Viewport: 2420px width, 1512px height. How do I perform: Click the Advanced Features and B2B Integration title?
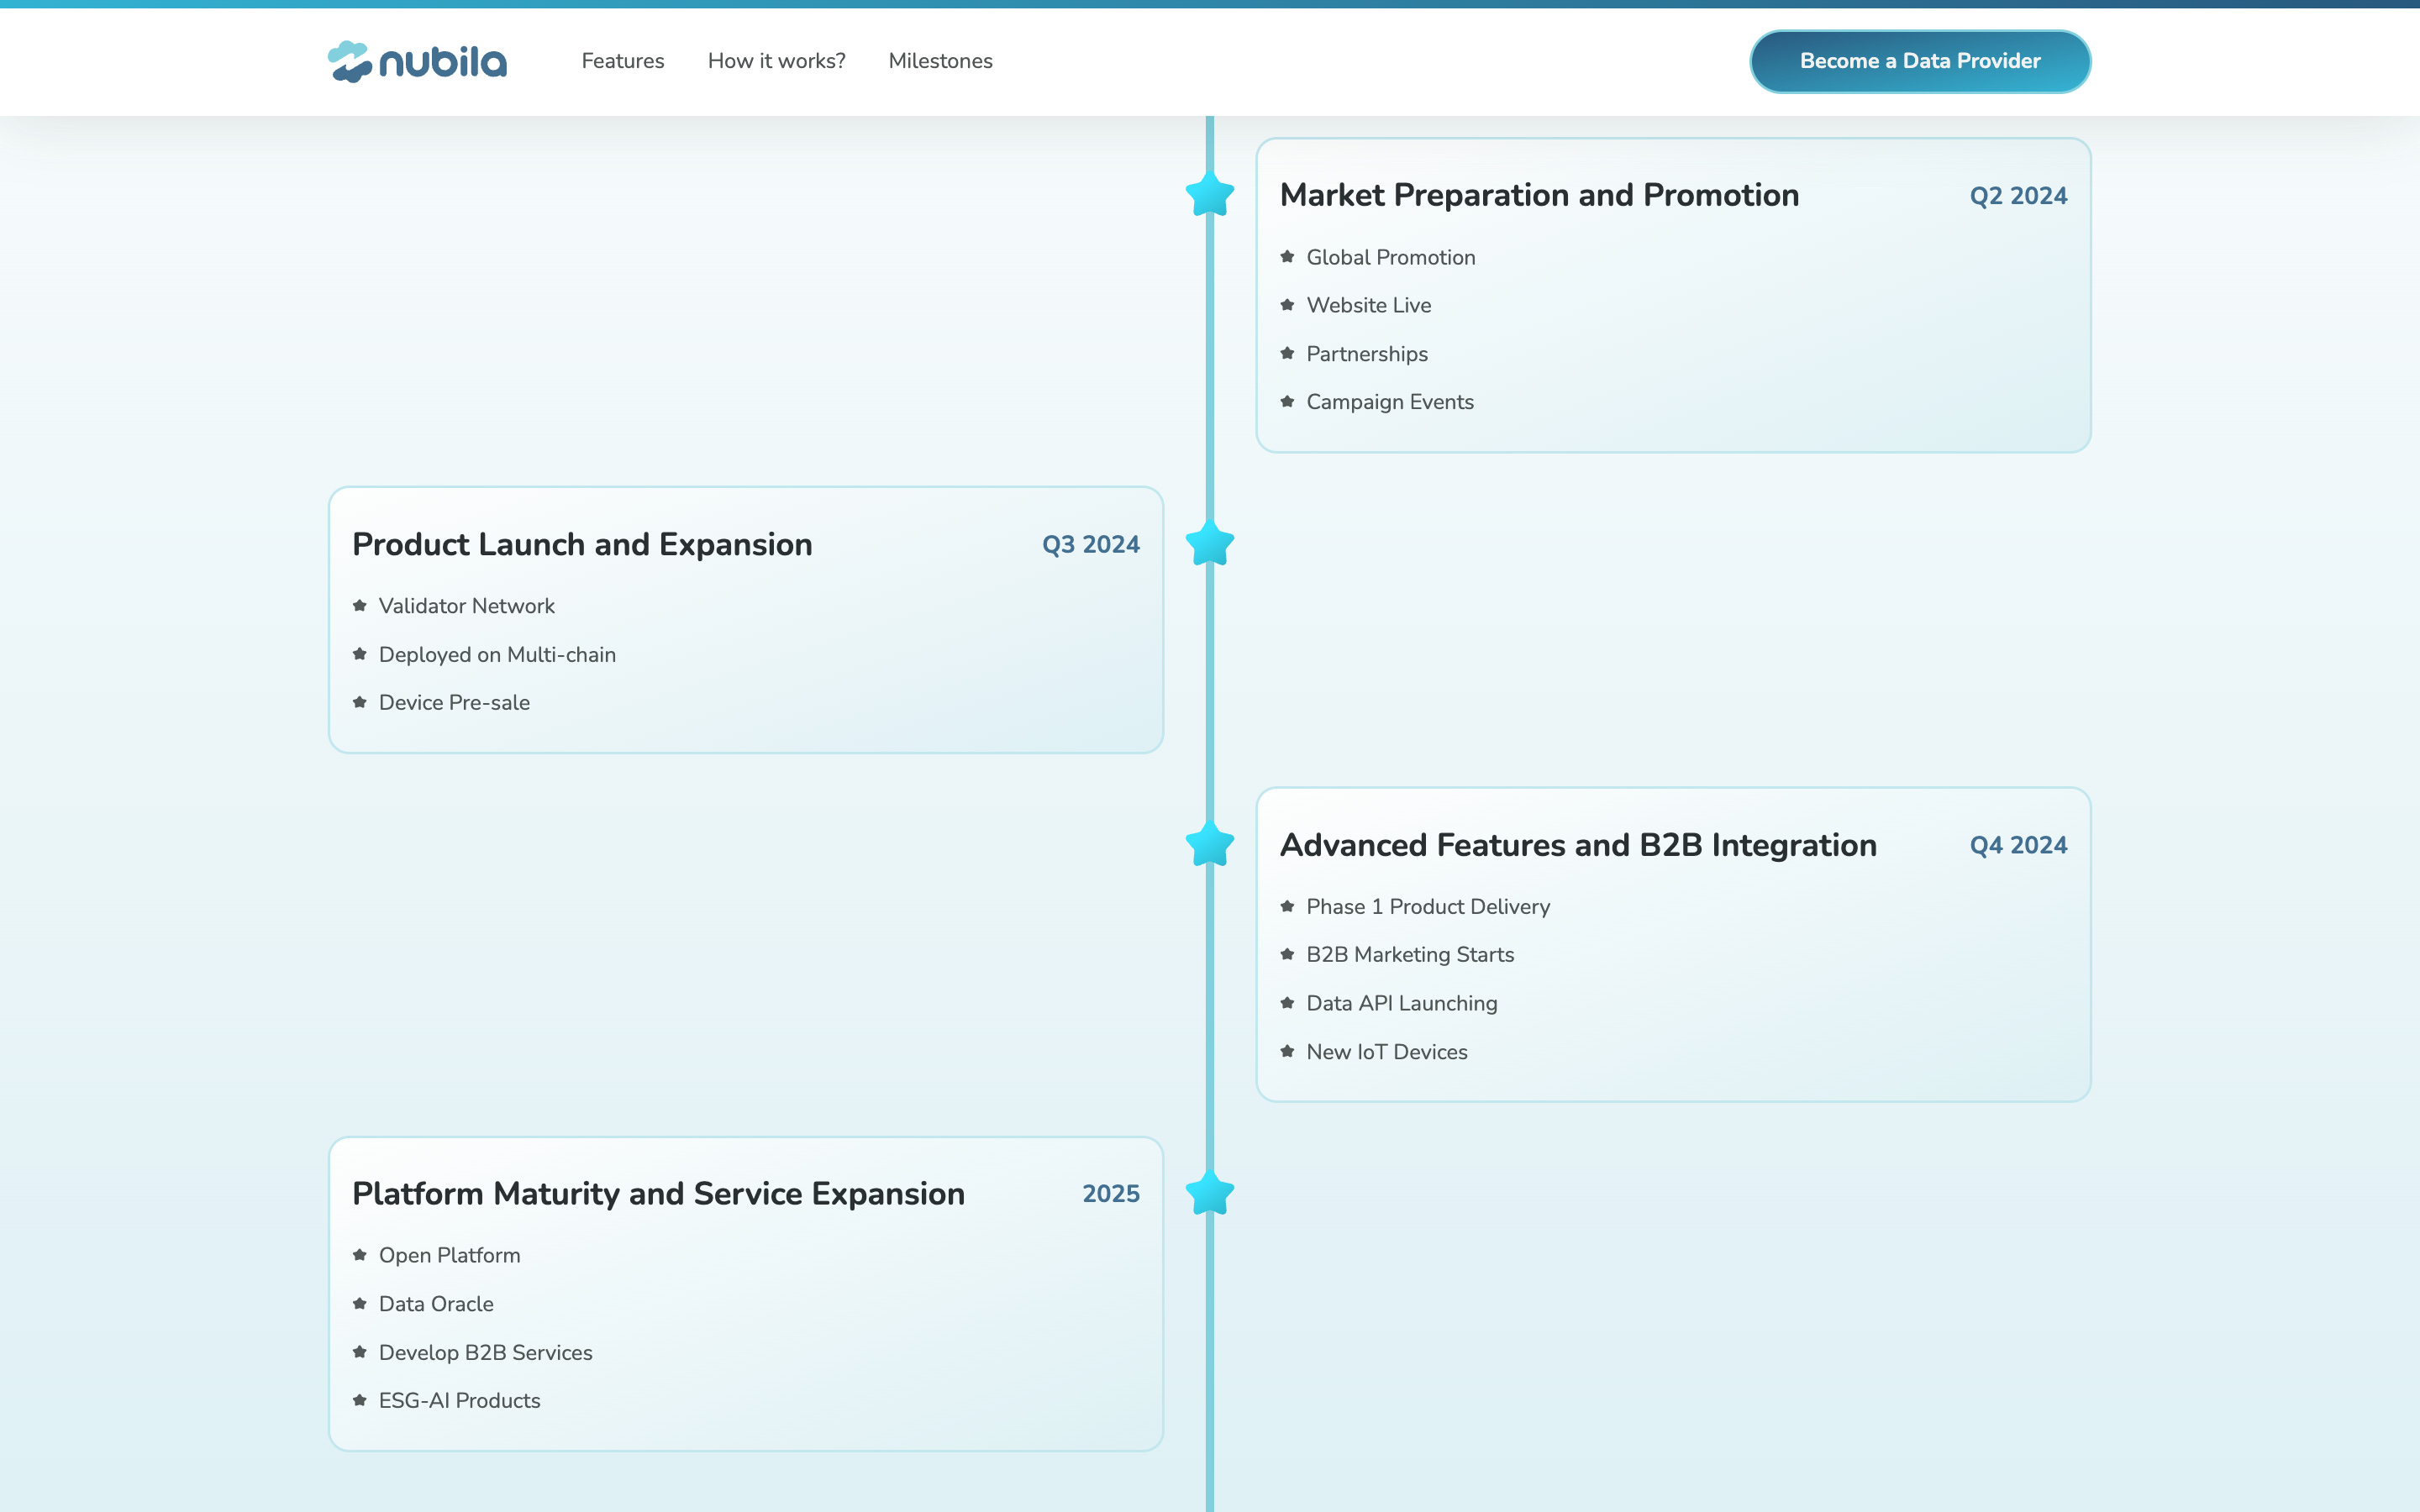1578,845
